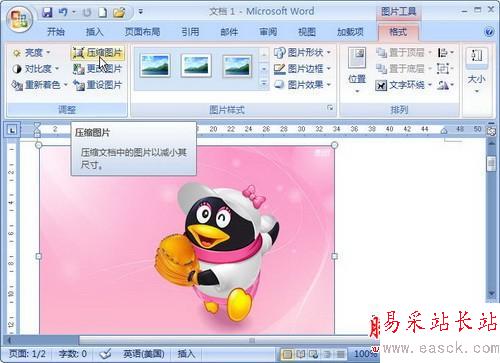Open the 页面布局 tab
The image size is (500, 363).
142,32
